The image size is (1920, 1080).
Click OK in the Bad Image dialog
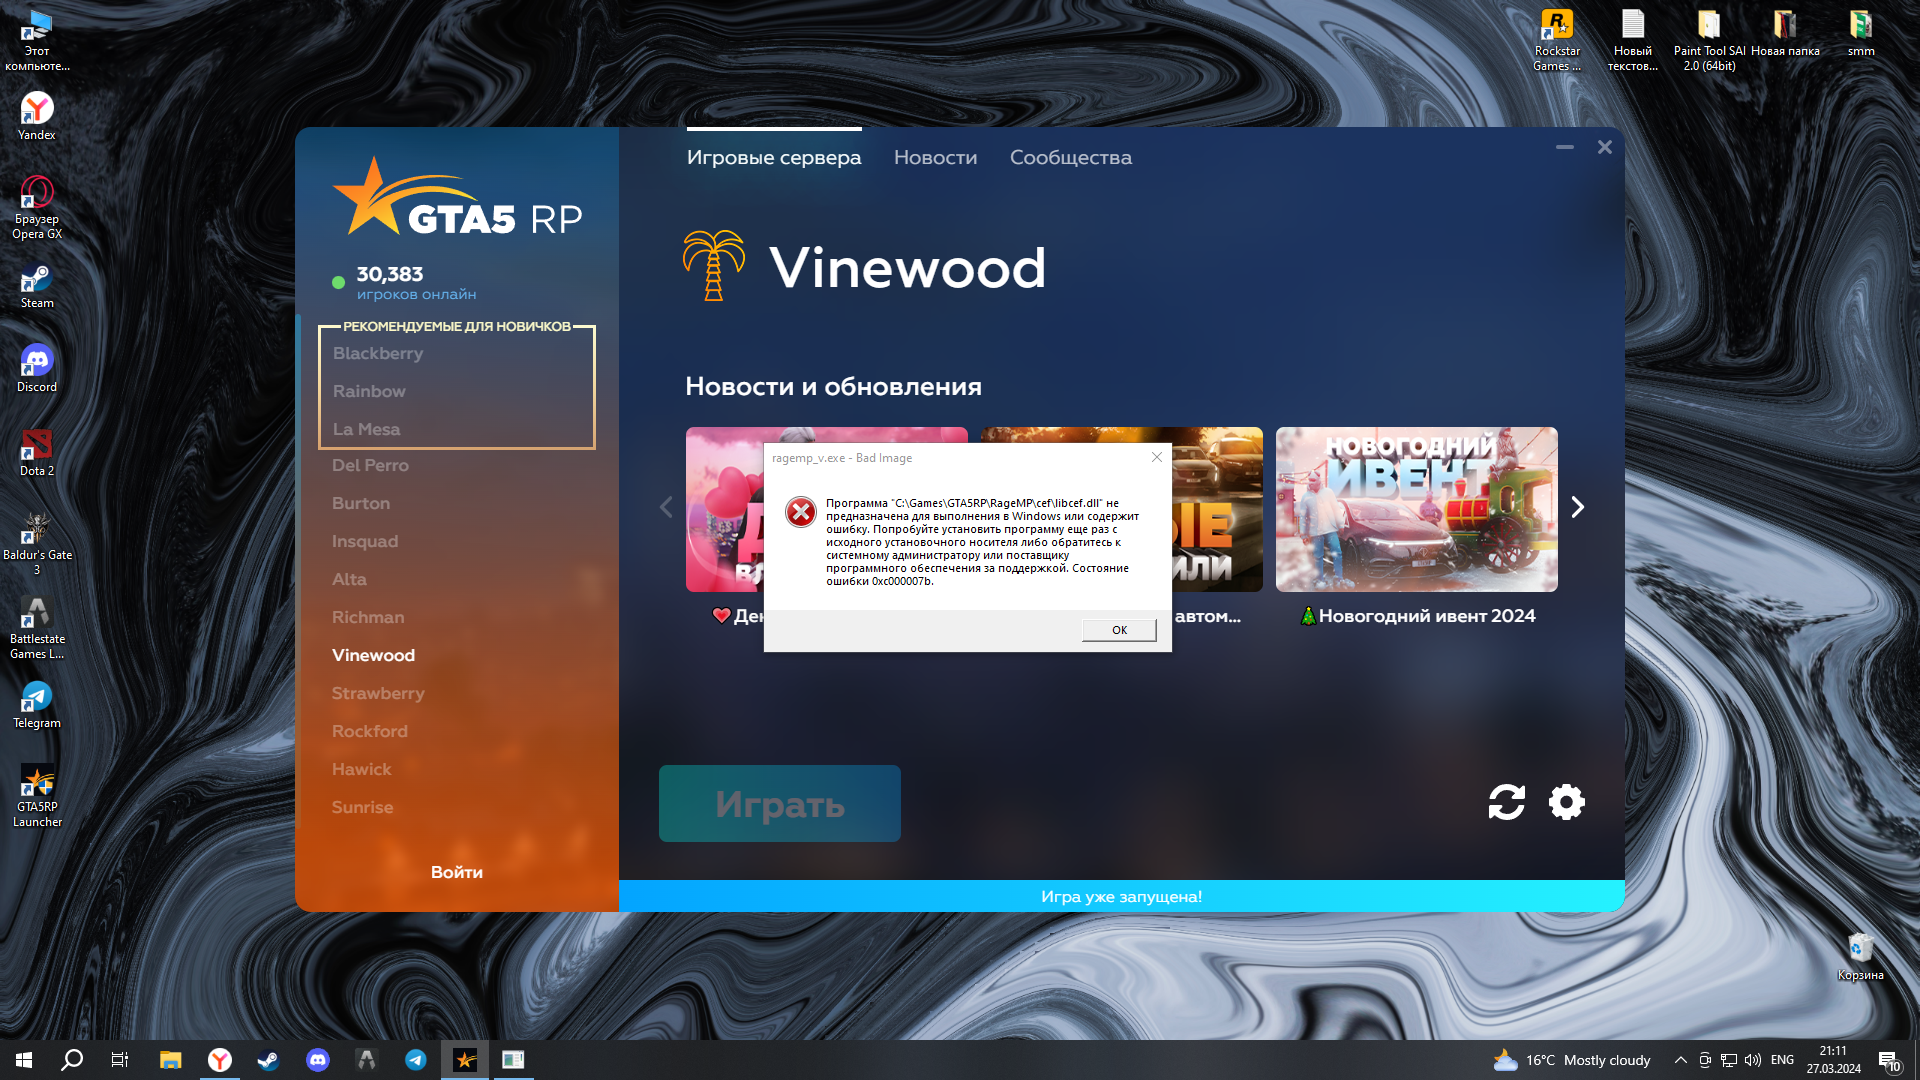tap(1119, 630)
